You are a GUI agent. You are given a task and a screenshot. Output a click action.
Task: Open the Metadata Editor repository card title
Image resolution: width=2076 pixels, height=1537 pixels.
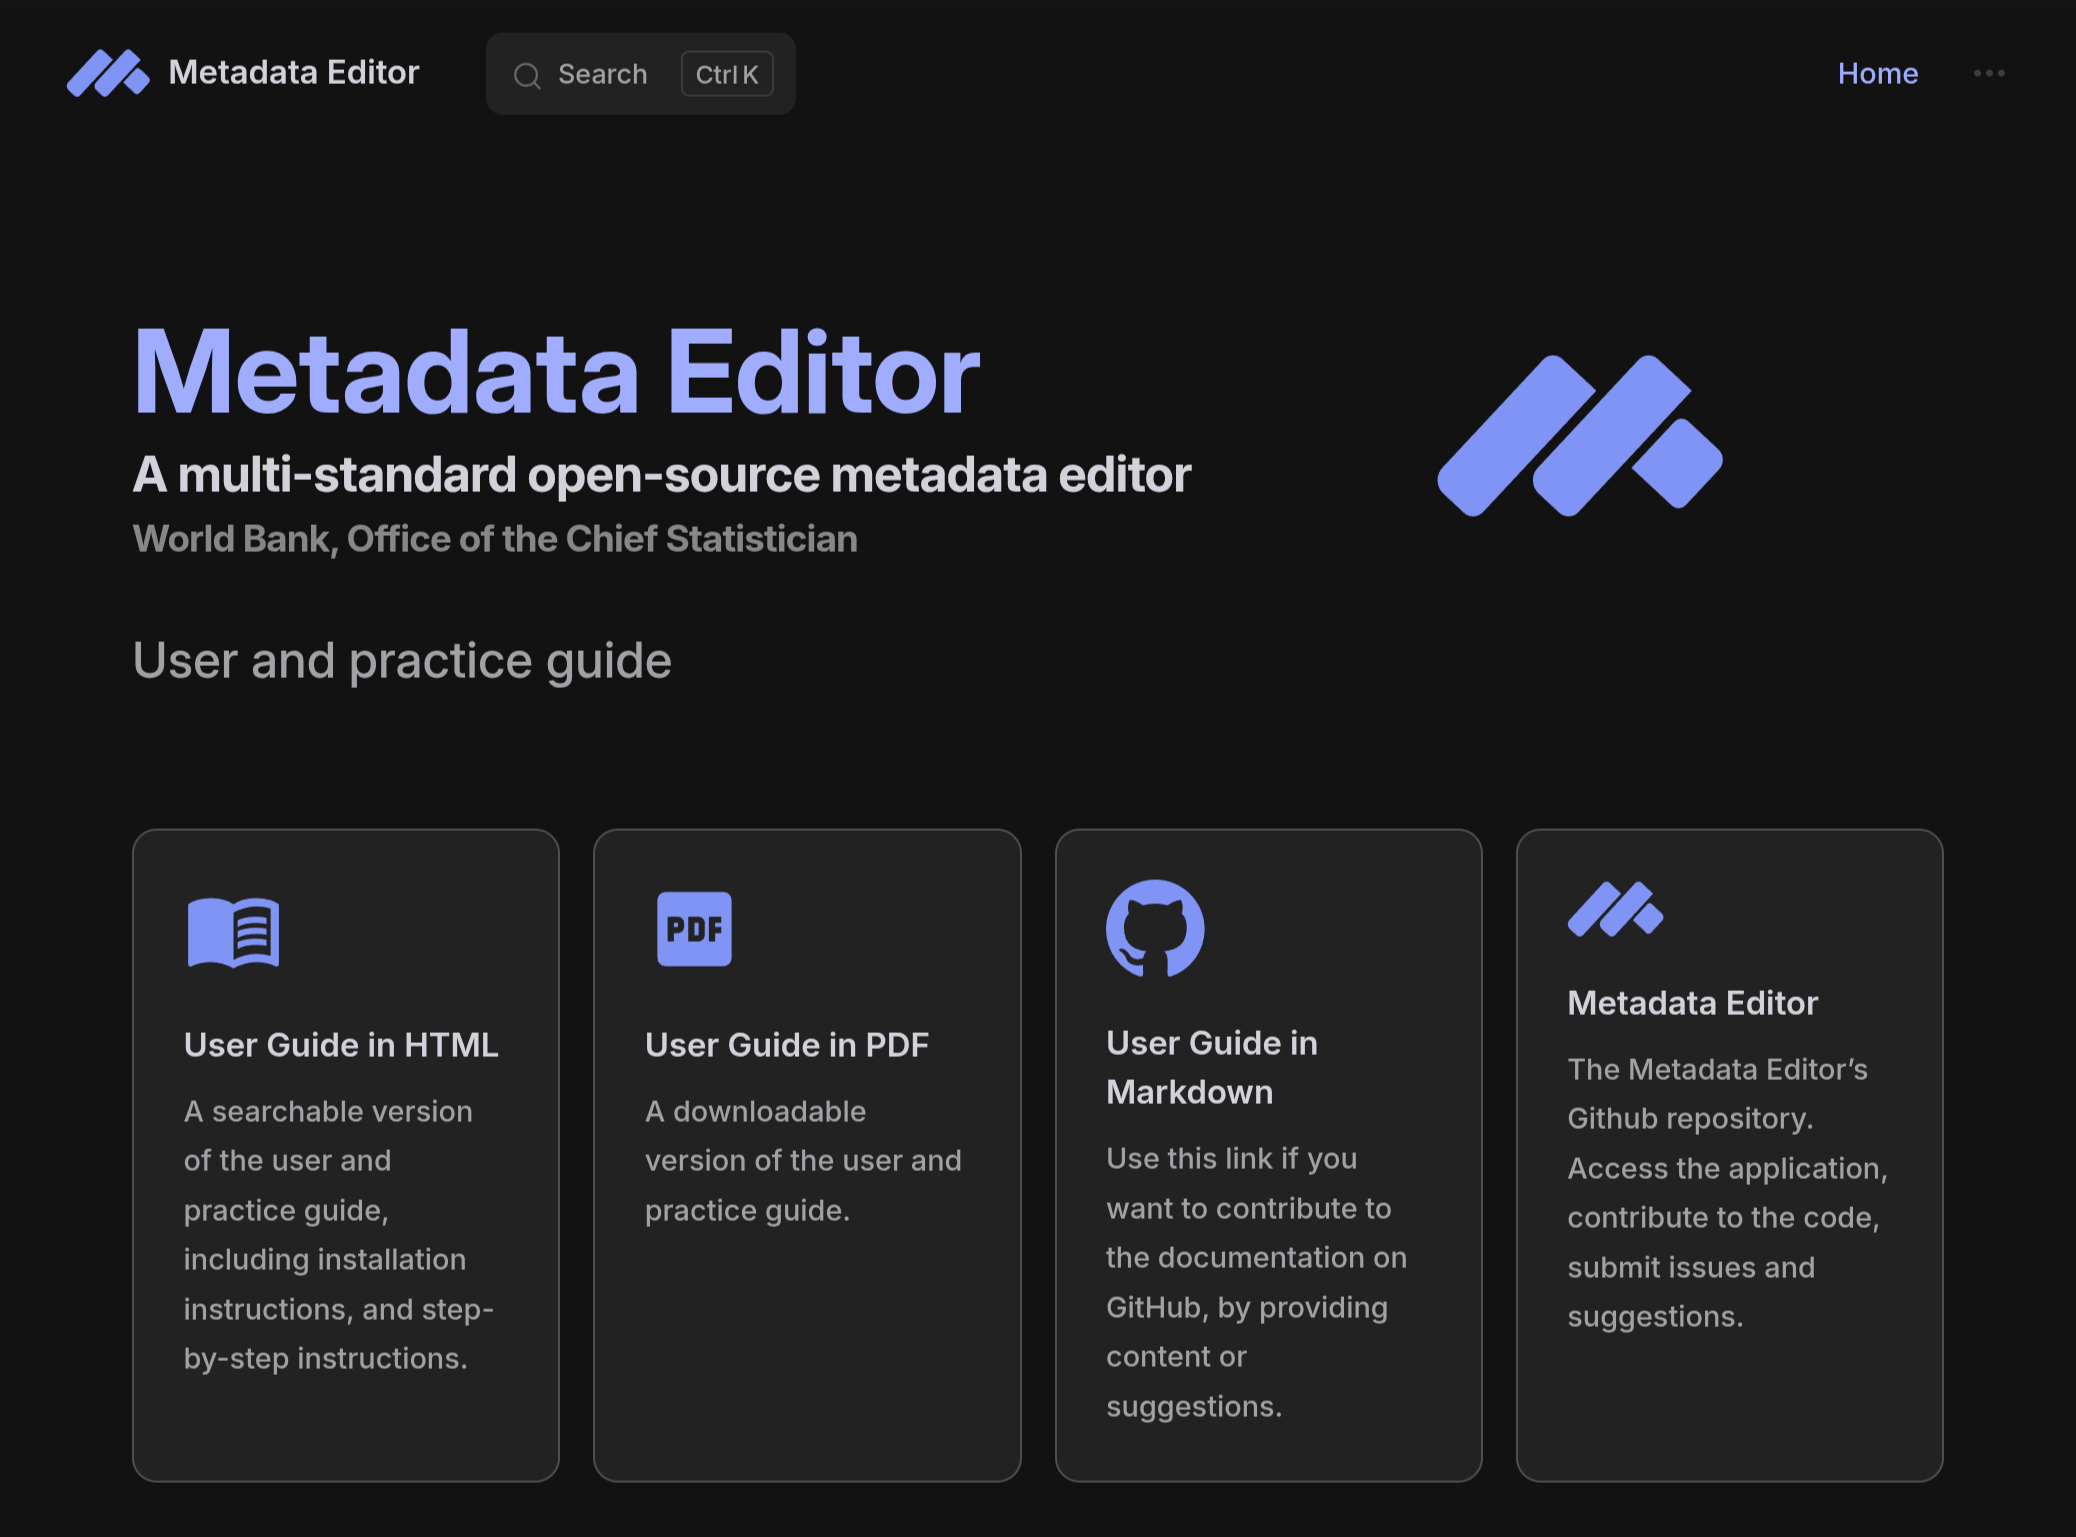(1692, 1003)
